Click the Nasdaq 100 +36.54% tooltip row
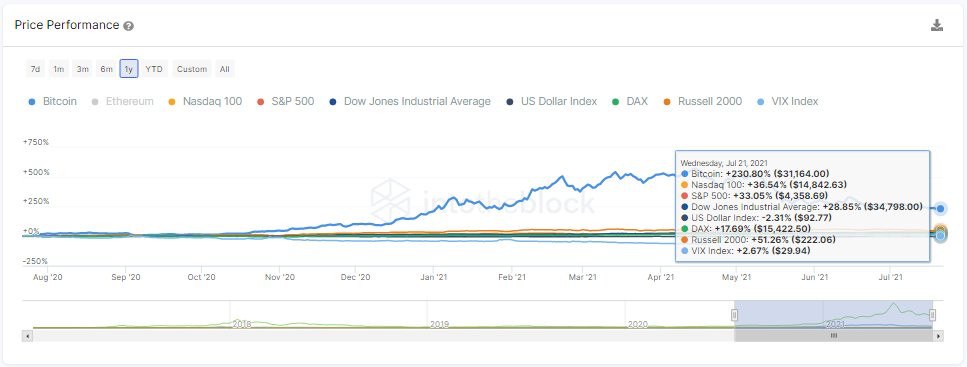Screen dimensions: 967x367 (763, 185)
